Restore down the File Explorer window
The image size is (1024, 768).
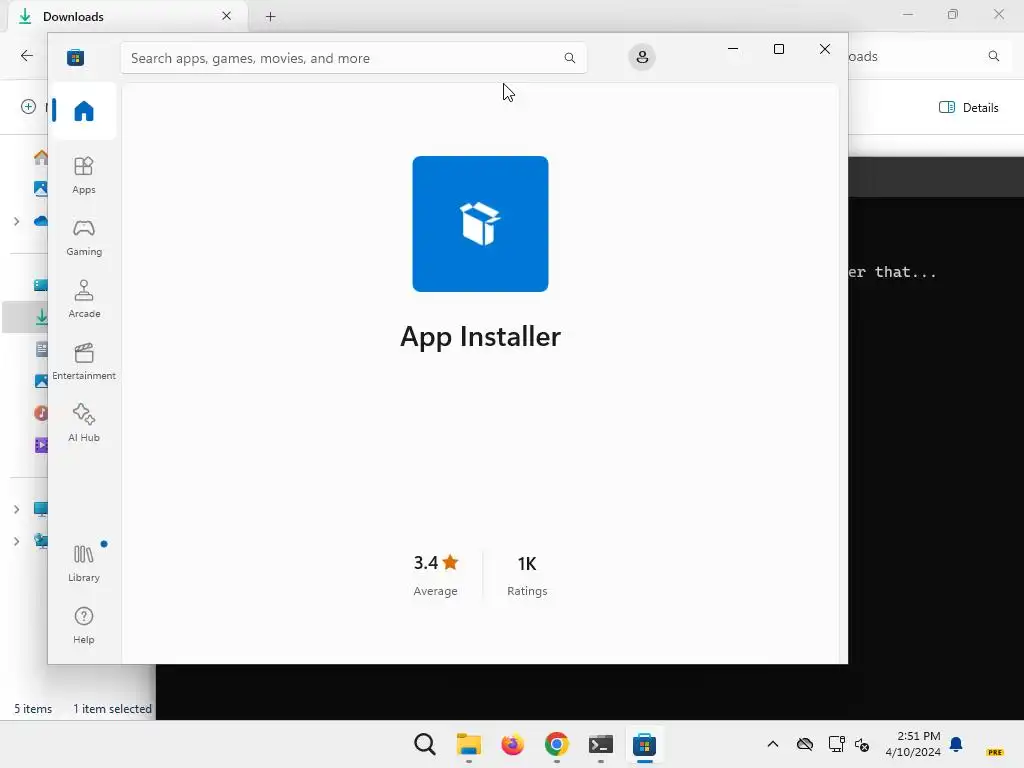pyautogui.click(x=953, y=14)
